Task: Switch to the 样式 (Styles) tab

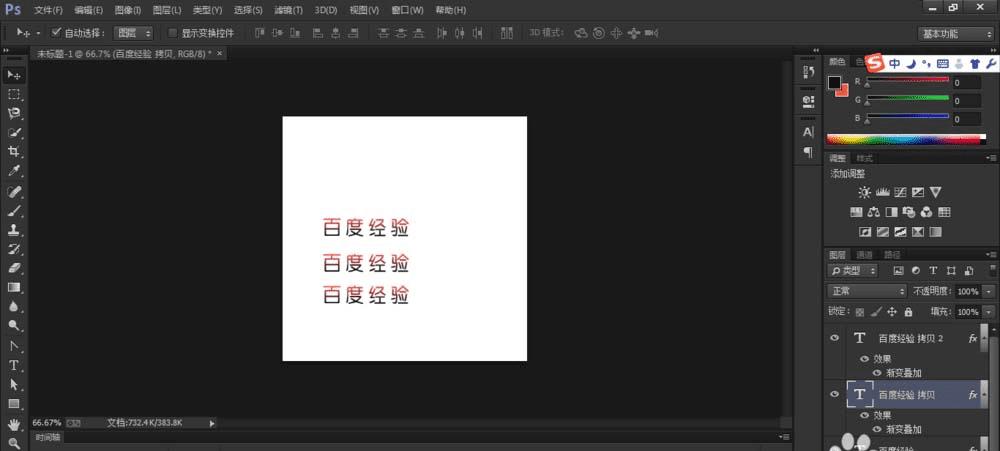Action: click(864, 158)
